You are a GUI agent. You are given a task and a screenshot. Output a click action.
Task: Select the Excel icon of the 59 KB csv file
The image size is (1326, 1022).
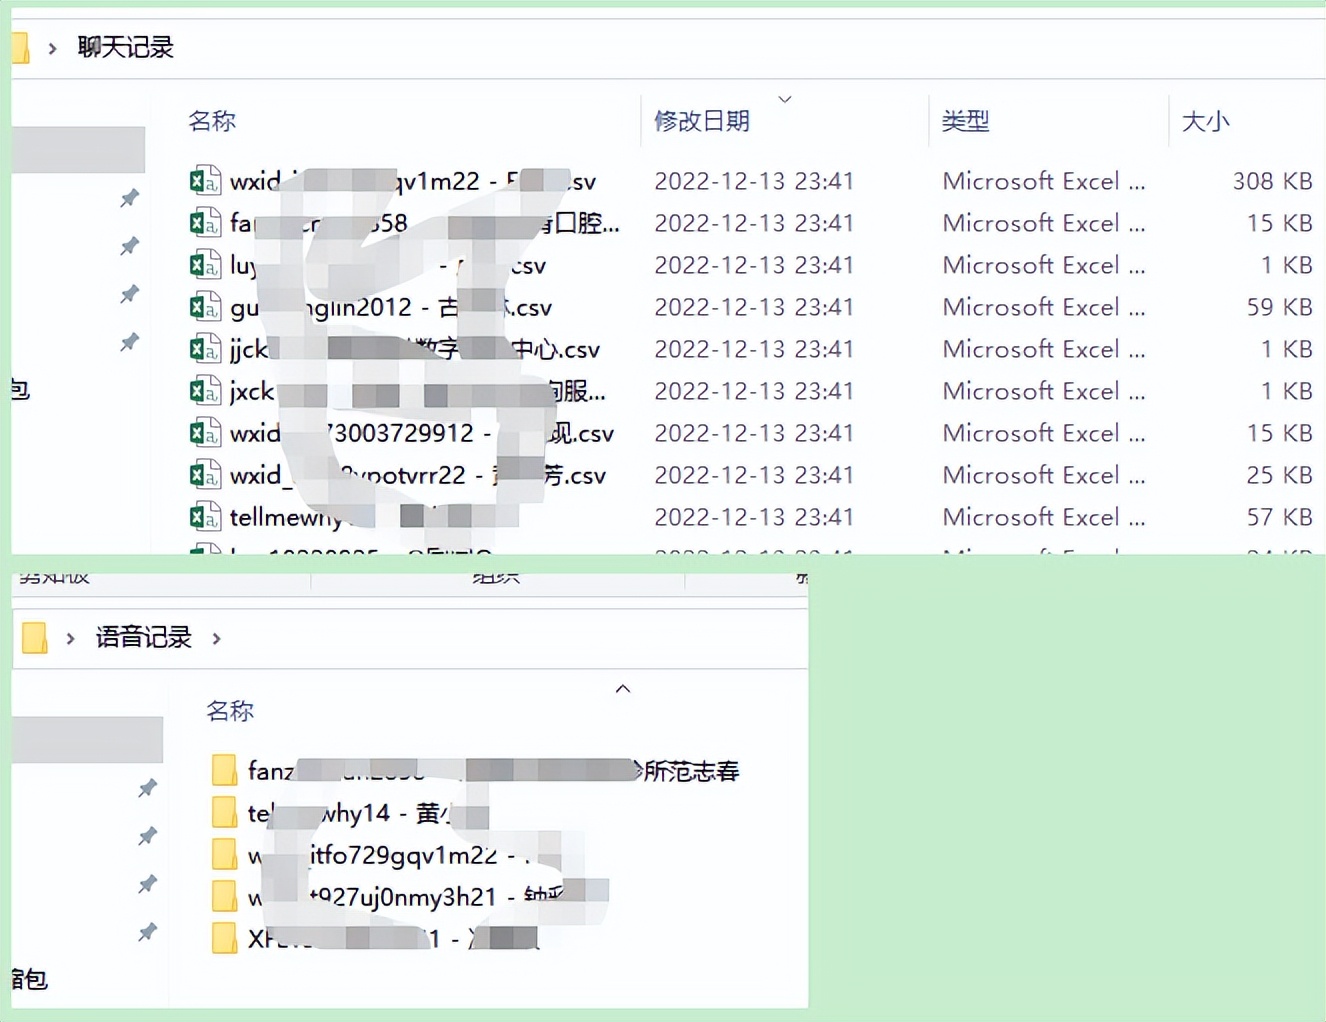205,306
